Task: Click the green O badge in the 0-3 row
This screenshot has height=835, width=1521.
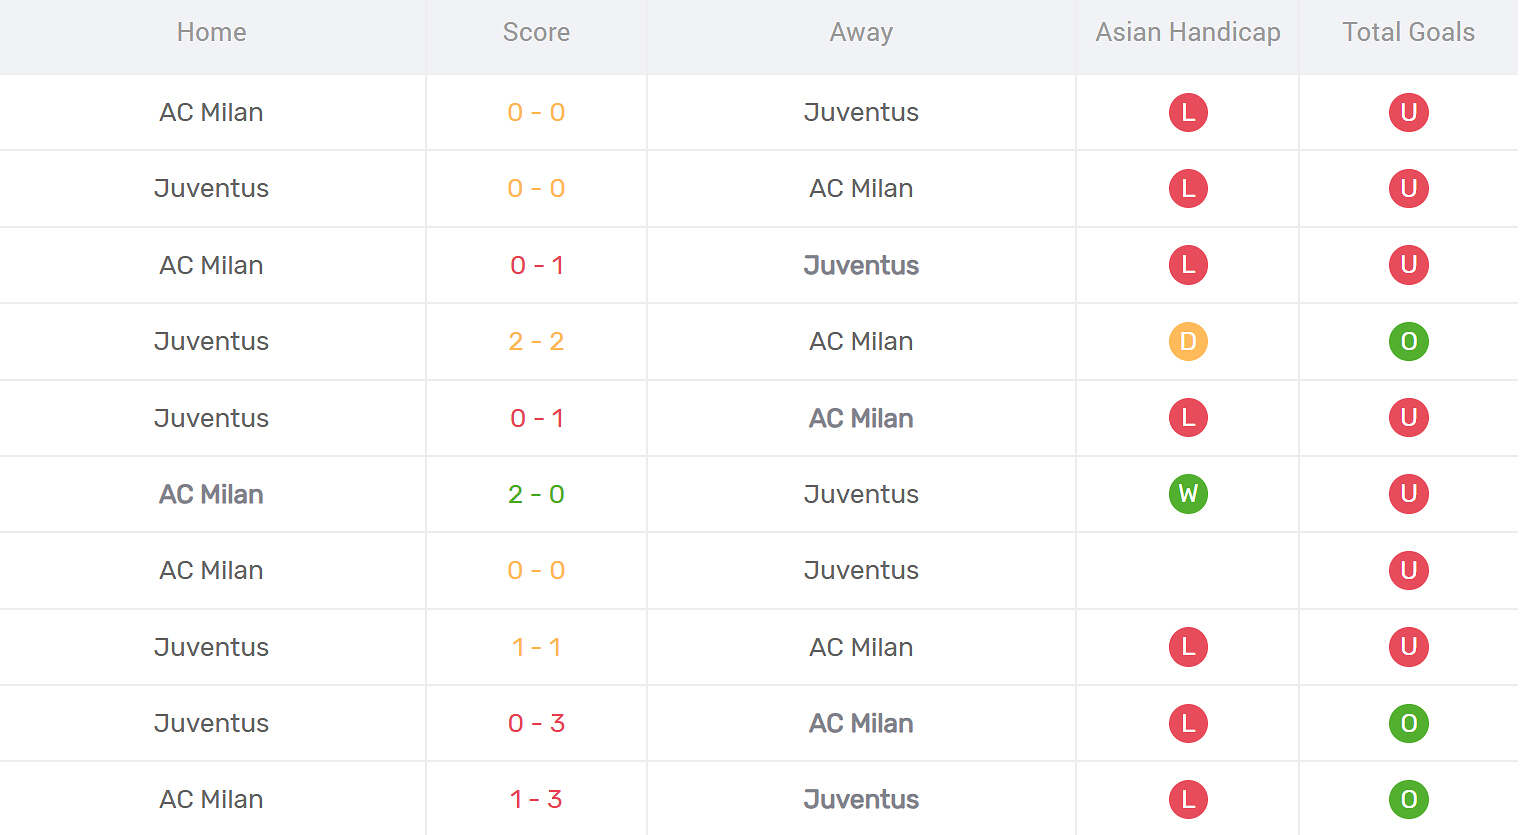Action: point(1408,723)
